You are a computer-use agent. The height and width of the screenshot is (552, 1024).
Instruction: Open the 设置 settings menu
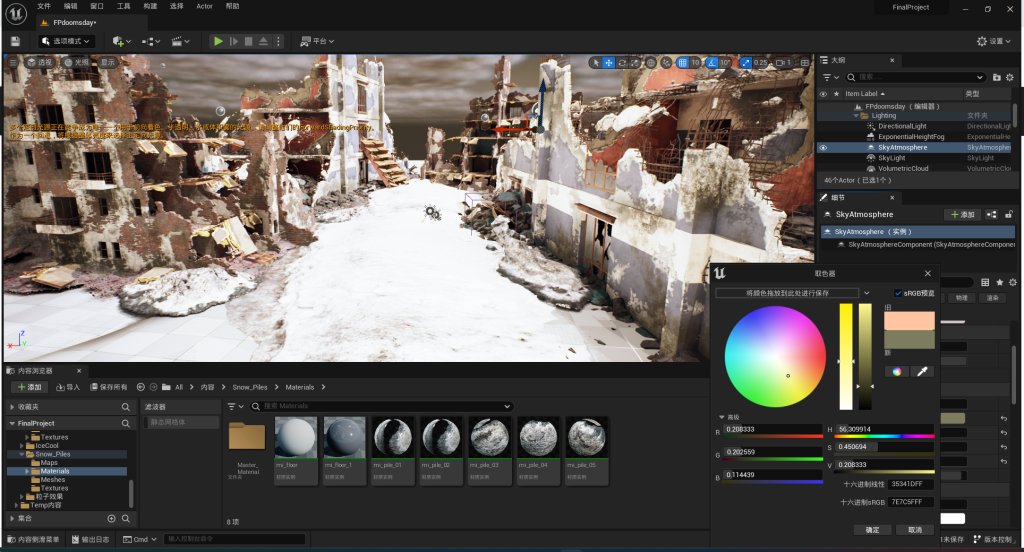tap(994, 41)
